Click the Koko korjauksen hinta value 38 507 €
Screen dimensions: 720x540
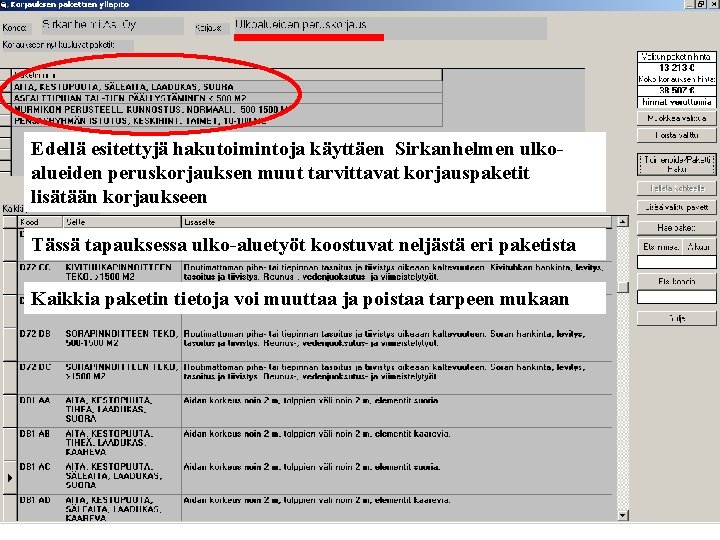click(x=676, y=90)
